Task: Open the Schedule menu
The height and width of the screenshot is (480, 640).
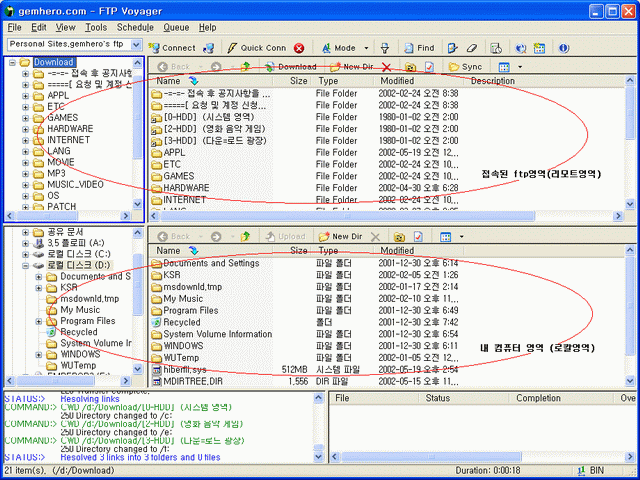Action: 135,27
